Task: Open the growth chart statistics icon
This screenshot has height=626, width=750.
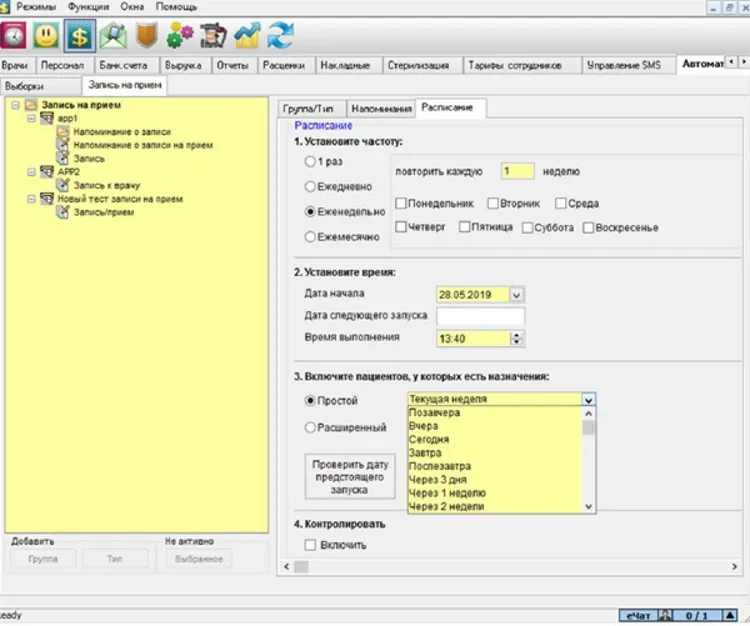Action: (x=247, y=35)
